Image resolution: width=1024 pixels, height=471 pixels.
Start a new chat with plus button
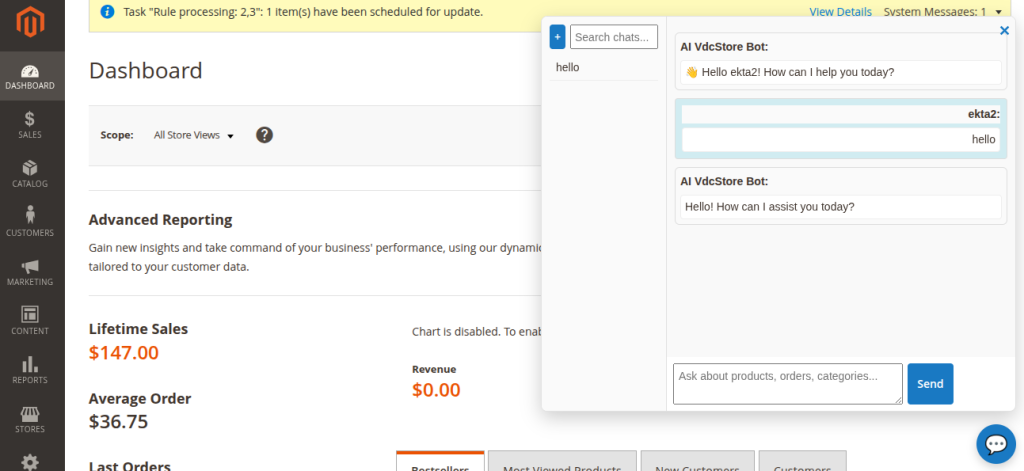[558, 37]
